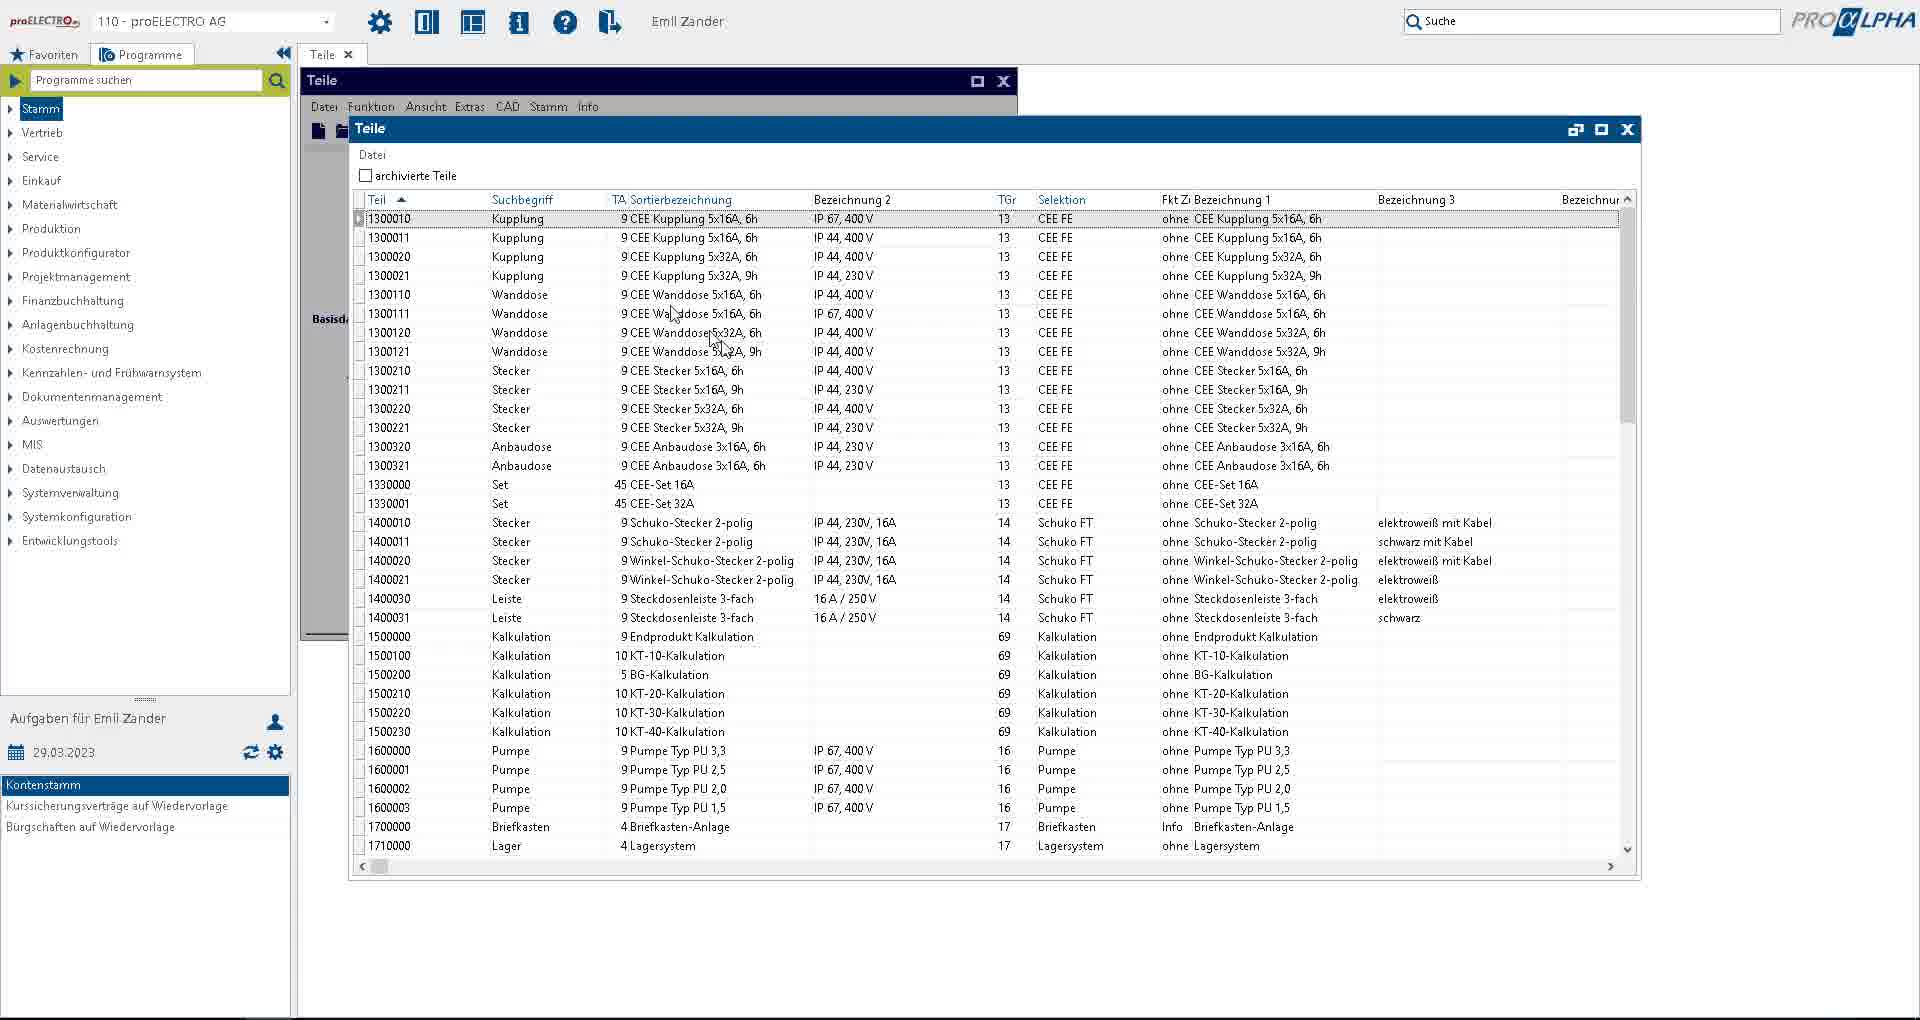The width and height of the screenshot is (1920, 1020).
Task: Click the scroll-down arrow of parts list
Action: pyautogui.click(x=1627, y=849)
